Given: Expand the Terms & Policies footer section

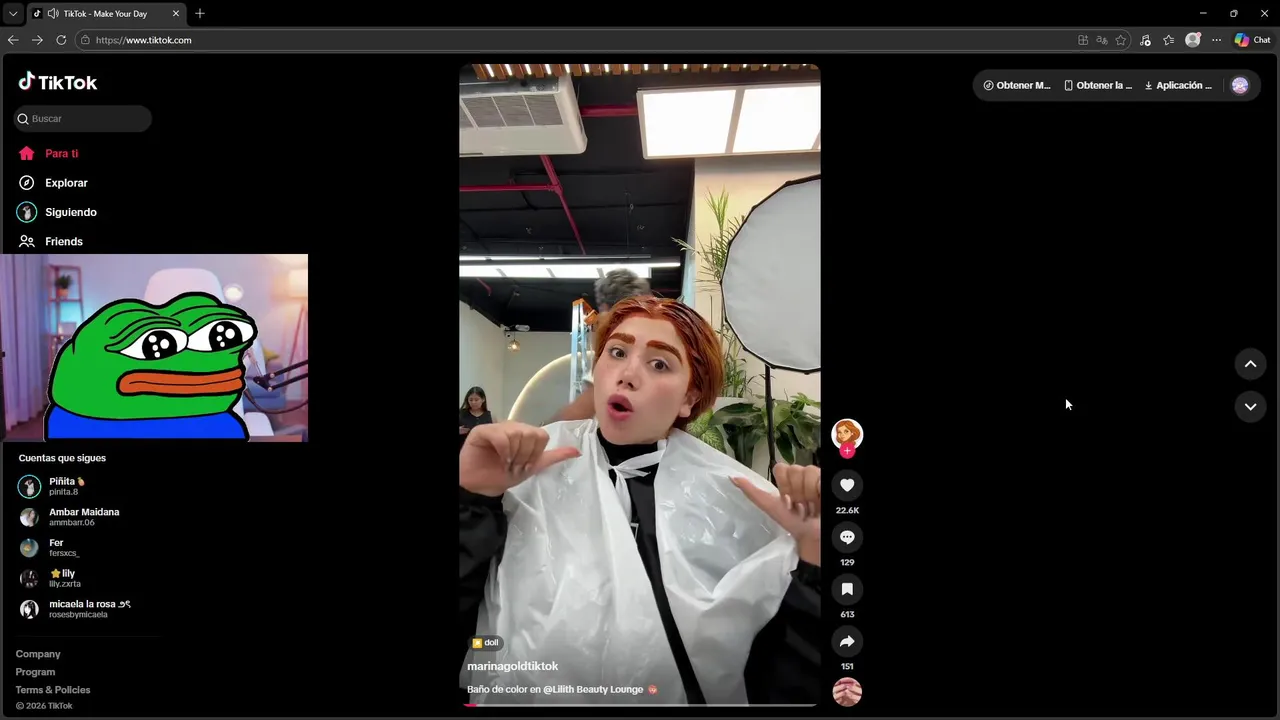Looking at the screenshot, I should pyautogui.click(x=53, y=690).
